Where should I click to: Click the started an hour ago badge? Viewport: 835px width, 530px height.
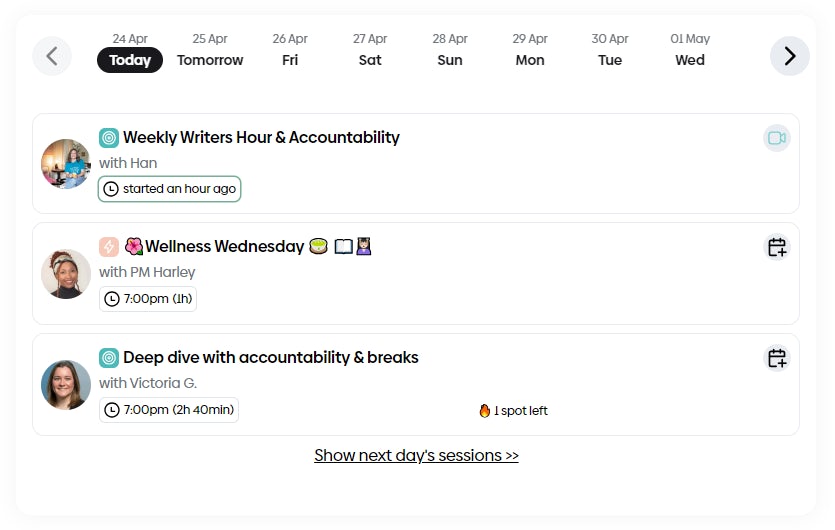click(x=169, y=189)
